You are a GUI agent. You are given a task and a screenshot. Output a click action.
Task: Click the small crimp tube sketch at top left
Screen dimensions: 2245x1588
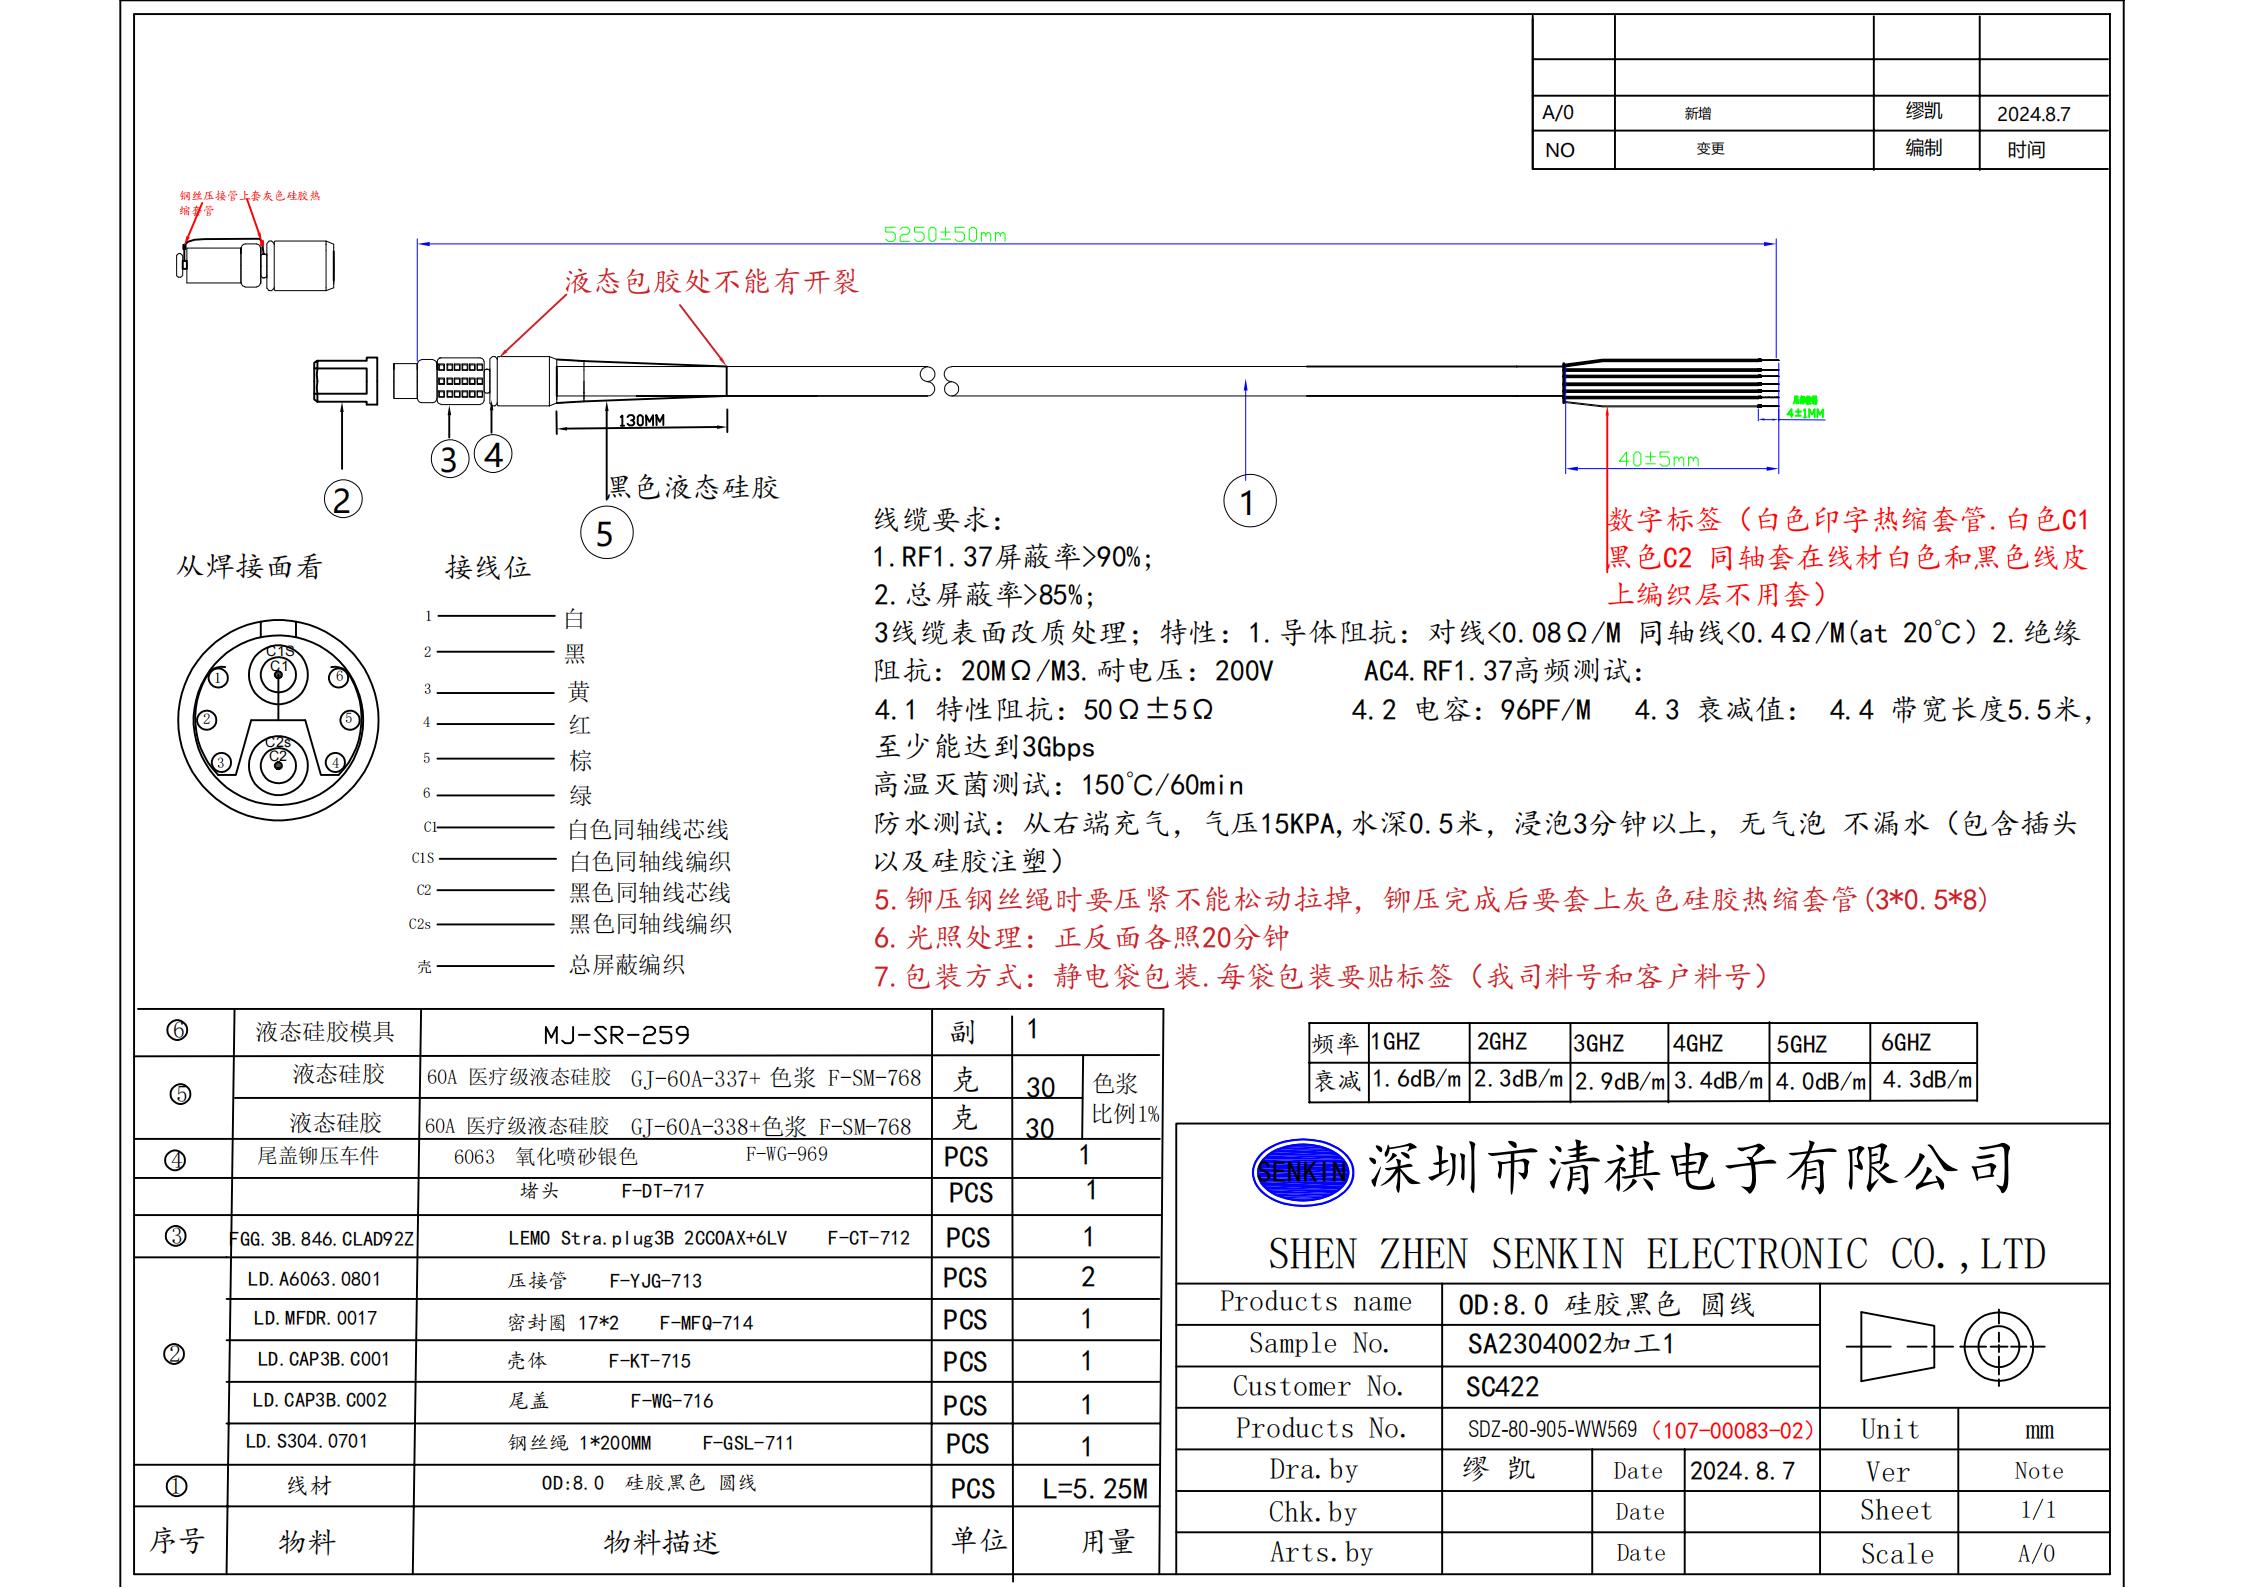coord(257,265)
